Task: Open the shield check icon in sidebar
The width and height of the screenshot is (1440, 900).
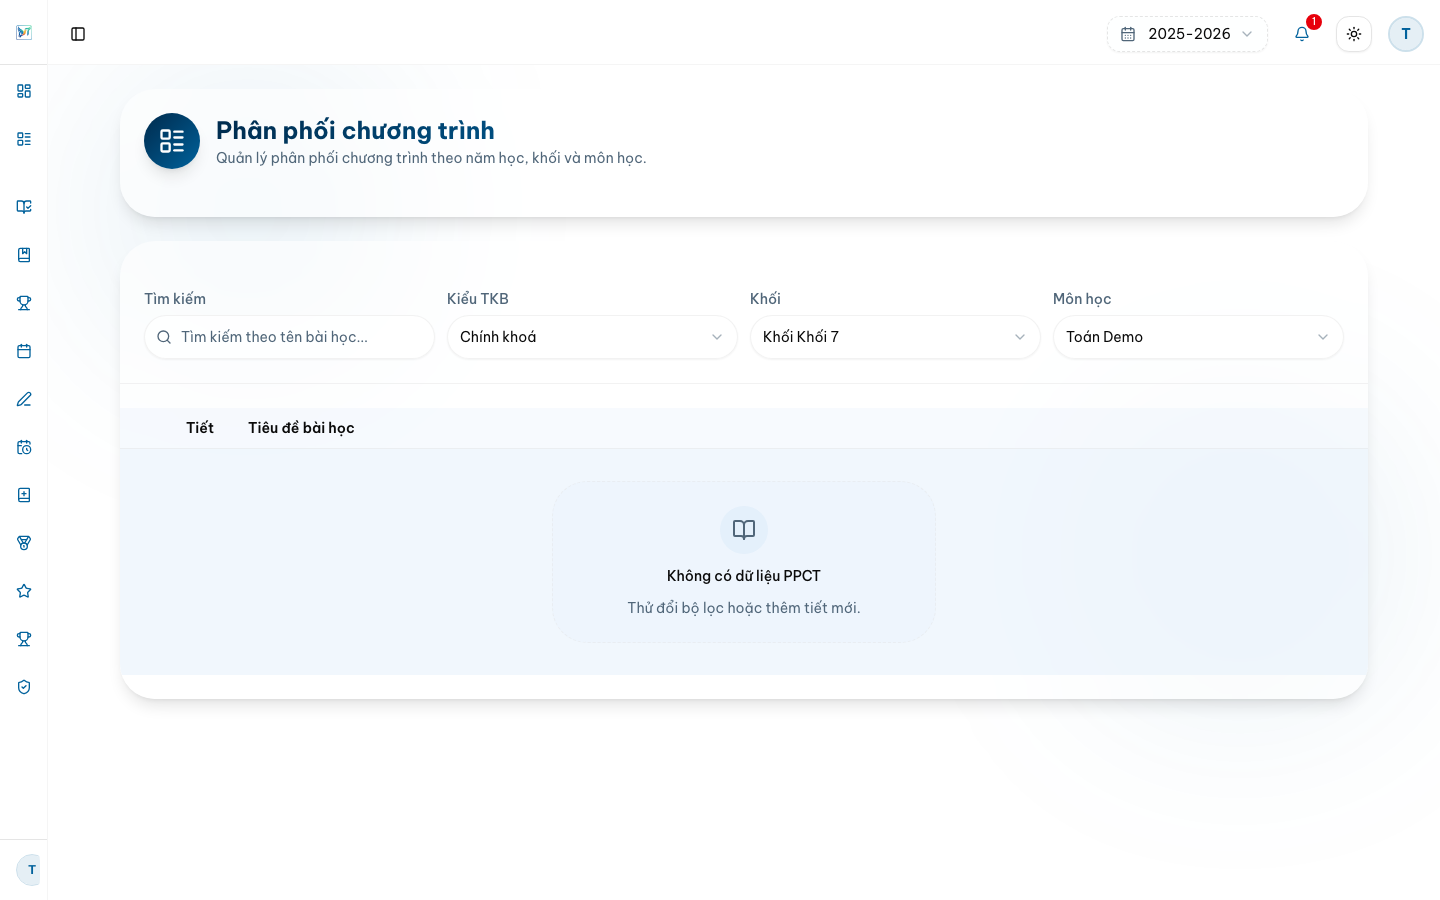Action: coord(24,687)
